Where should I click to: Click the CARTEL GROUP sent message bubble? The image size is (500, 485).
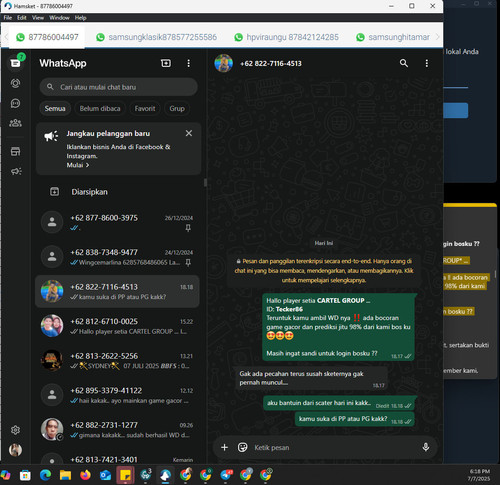[338, 327]
